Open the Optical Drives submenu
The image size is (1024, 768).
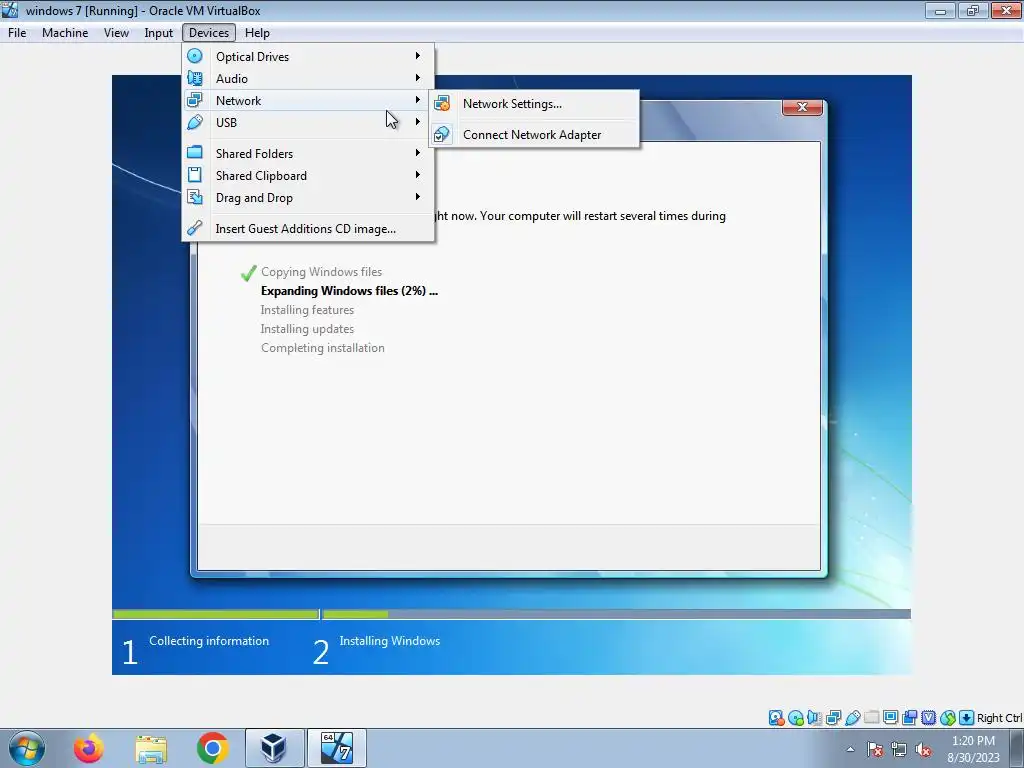pyautogui.click(x=308, y=56)
